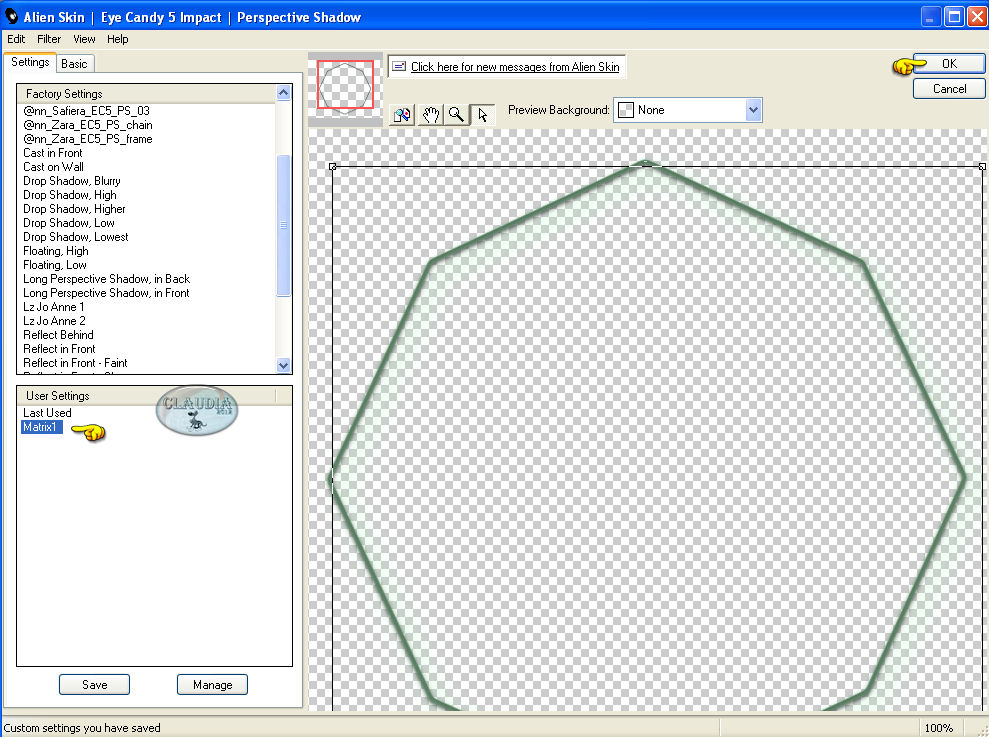Select the Cast on Wall preset
Image resolution: width=989 pixels, height=737 pixels.
(54, 167)
